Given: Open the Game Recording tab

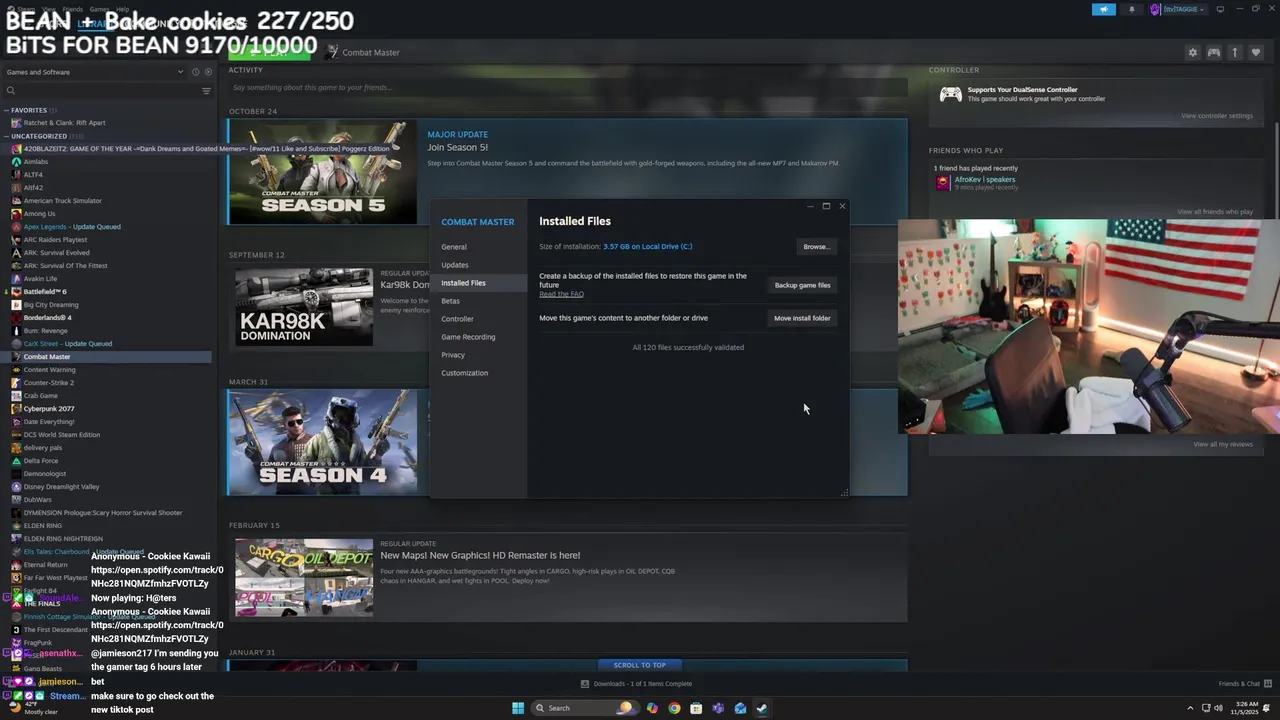Looking at the screenshot, I should click(x=468, y=337).
